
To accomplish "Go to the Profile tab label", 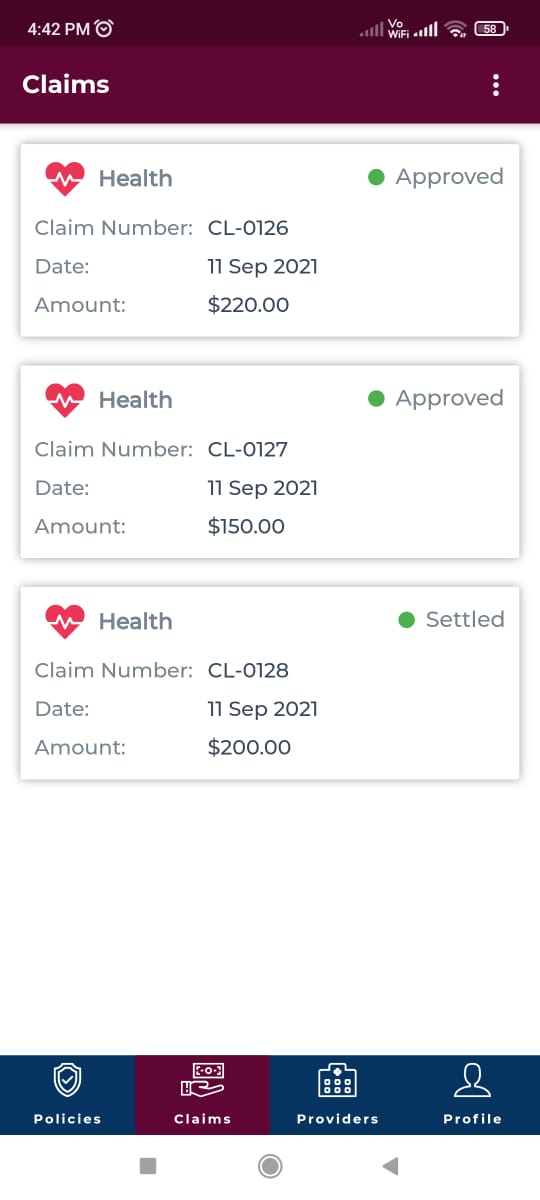I will click(x=472, y=1119).
